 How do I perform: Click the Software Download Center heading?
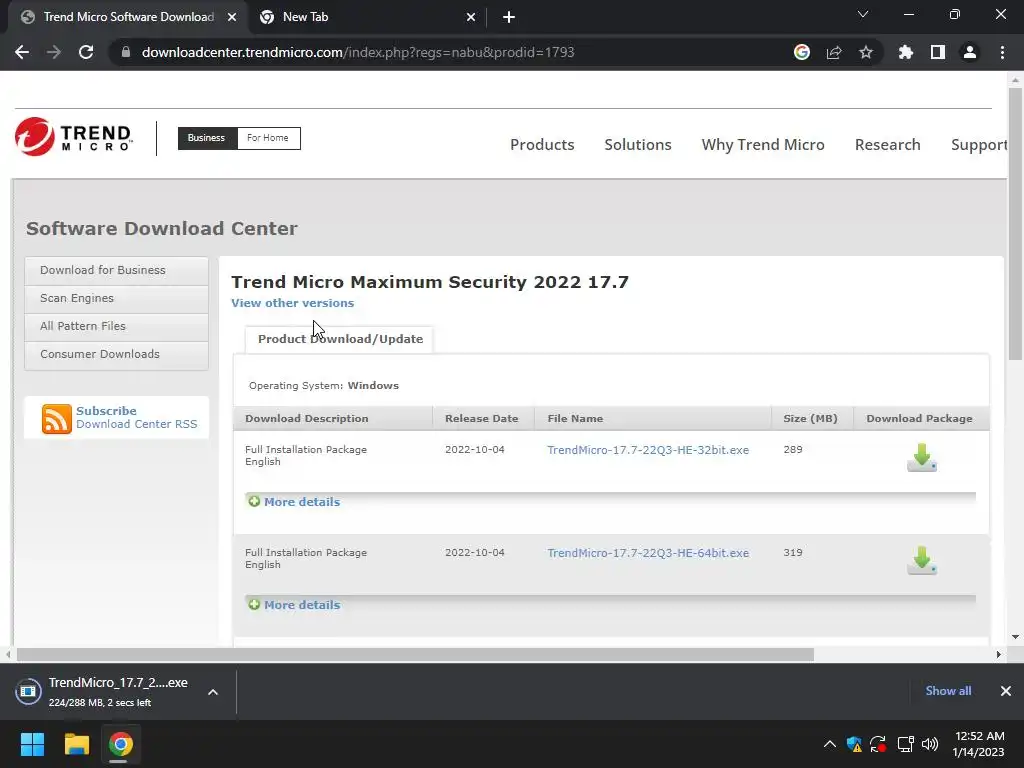tap(161, 229)
